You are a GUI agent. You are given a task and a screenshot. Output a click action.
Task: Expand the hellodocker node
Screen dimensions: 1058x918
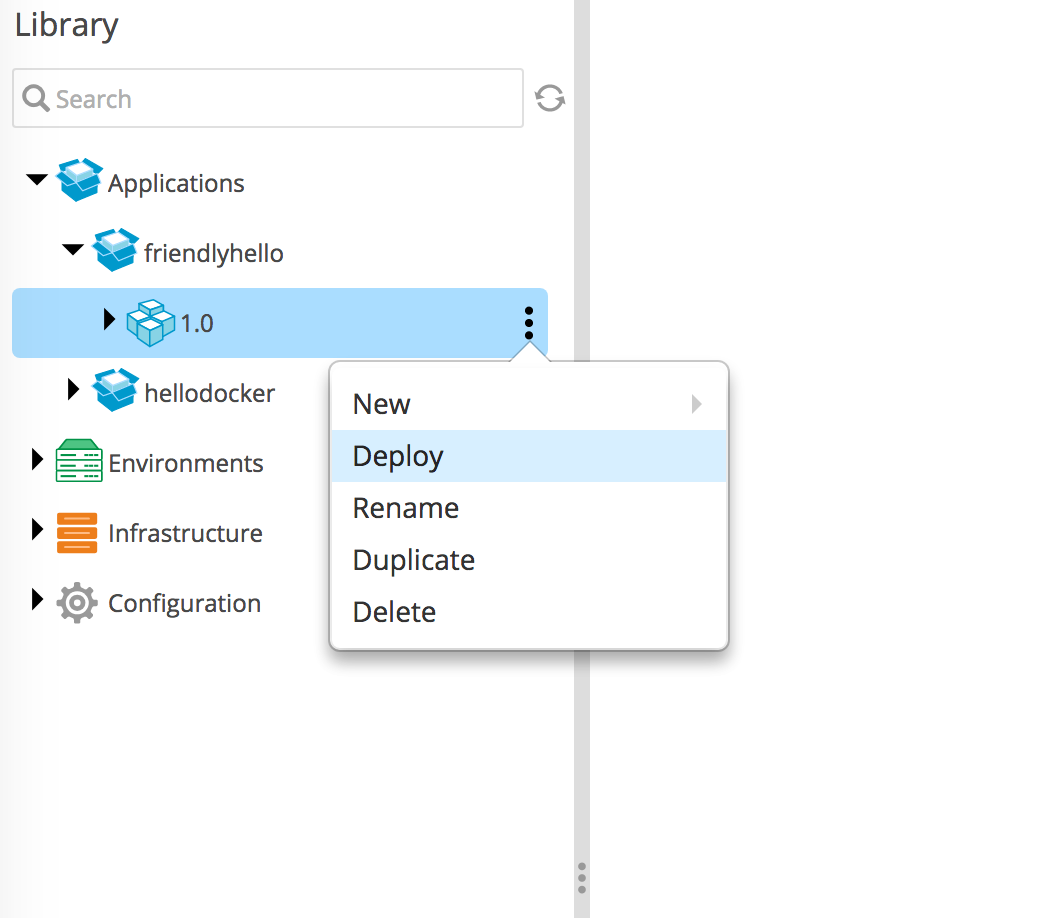73,390
